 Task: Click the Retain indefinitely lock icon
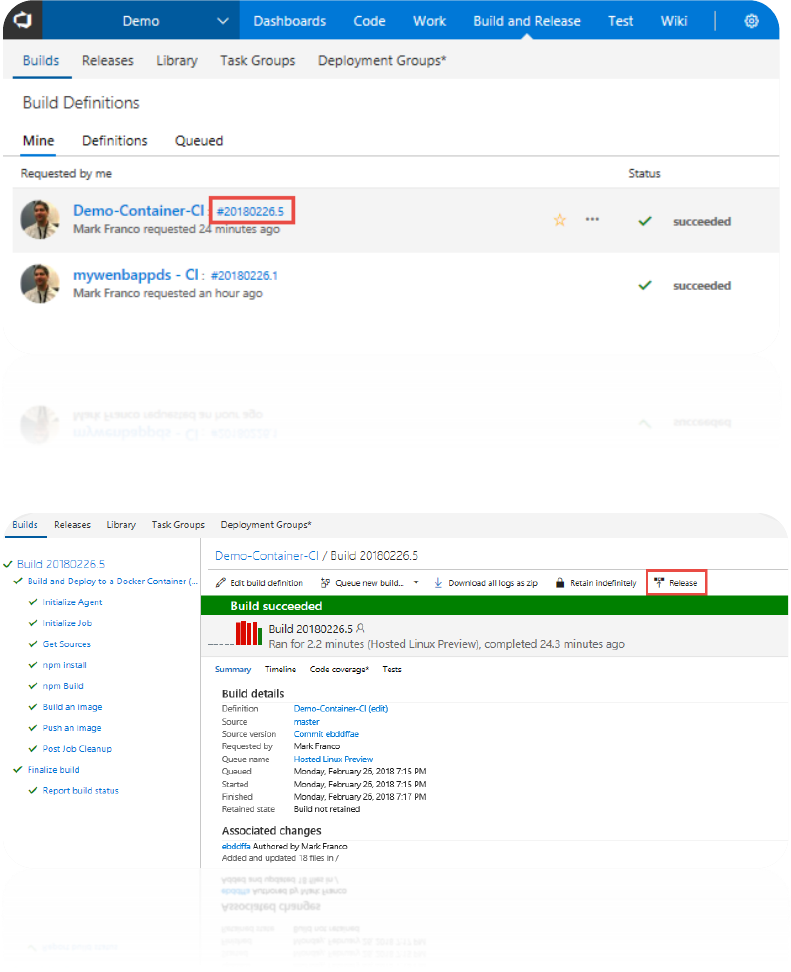click(x=560, y=583)
